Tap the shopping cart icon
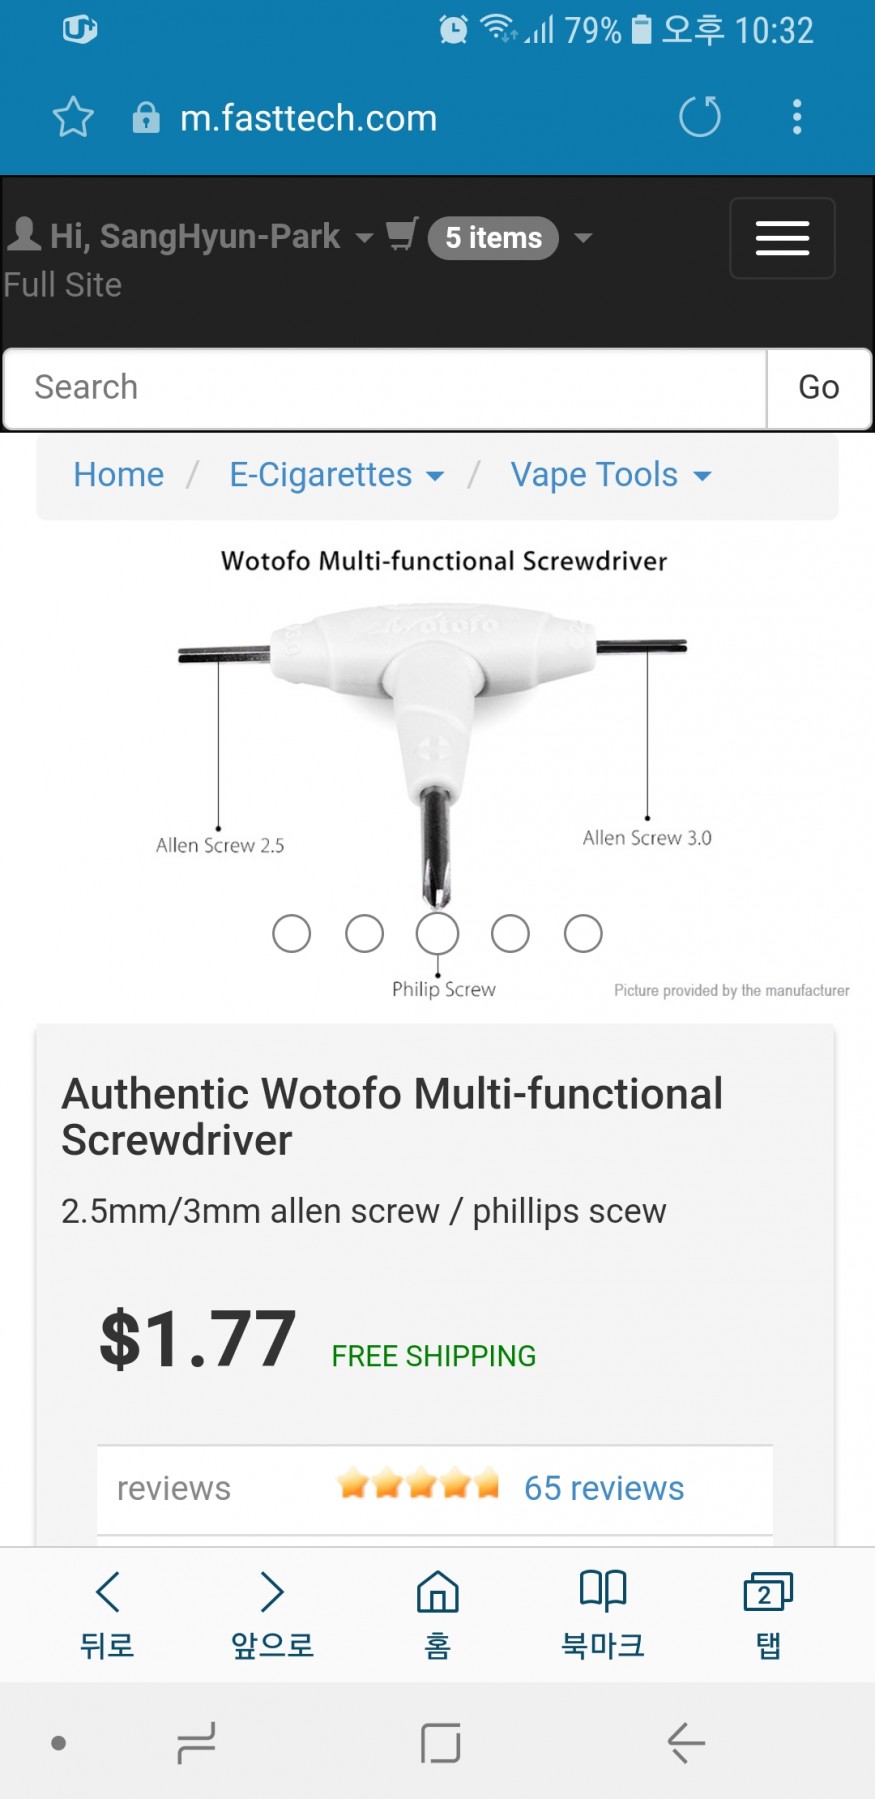875x1799 pixels. [402, 235]
